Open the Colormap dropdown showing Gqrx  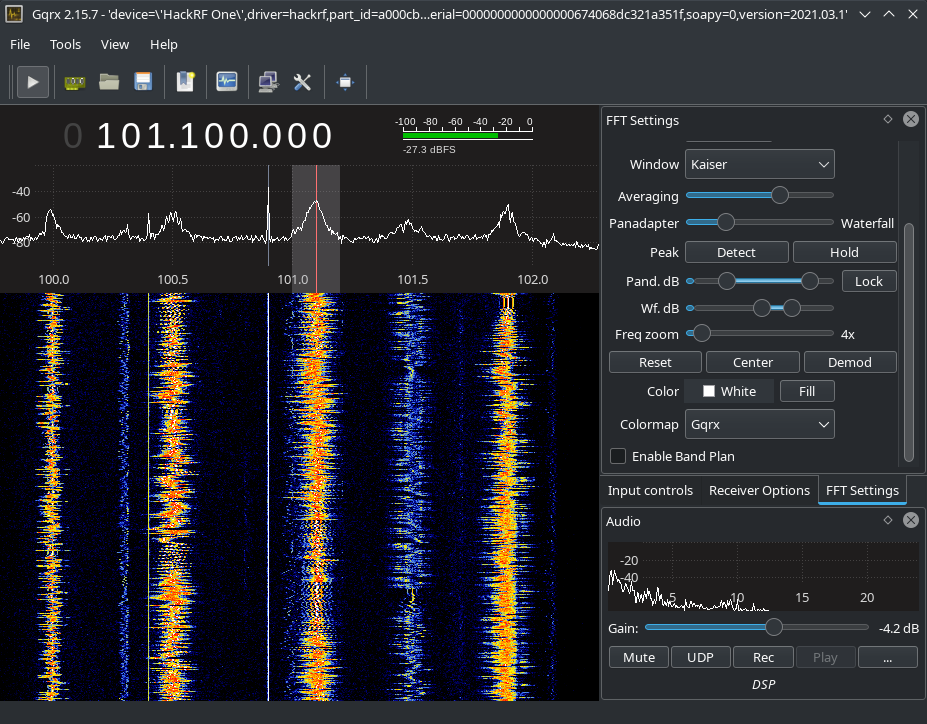coord(759,424)
